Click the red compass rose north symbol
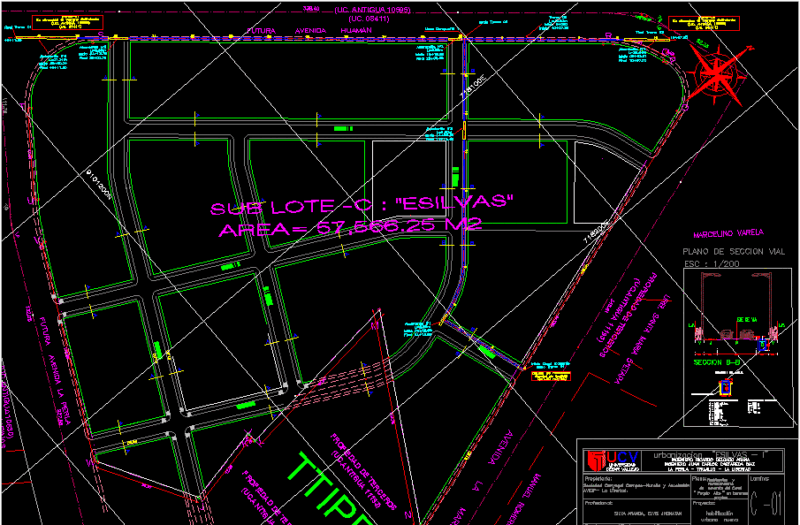 pyautogui.click(x=718, y=75)
